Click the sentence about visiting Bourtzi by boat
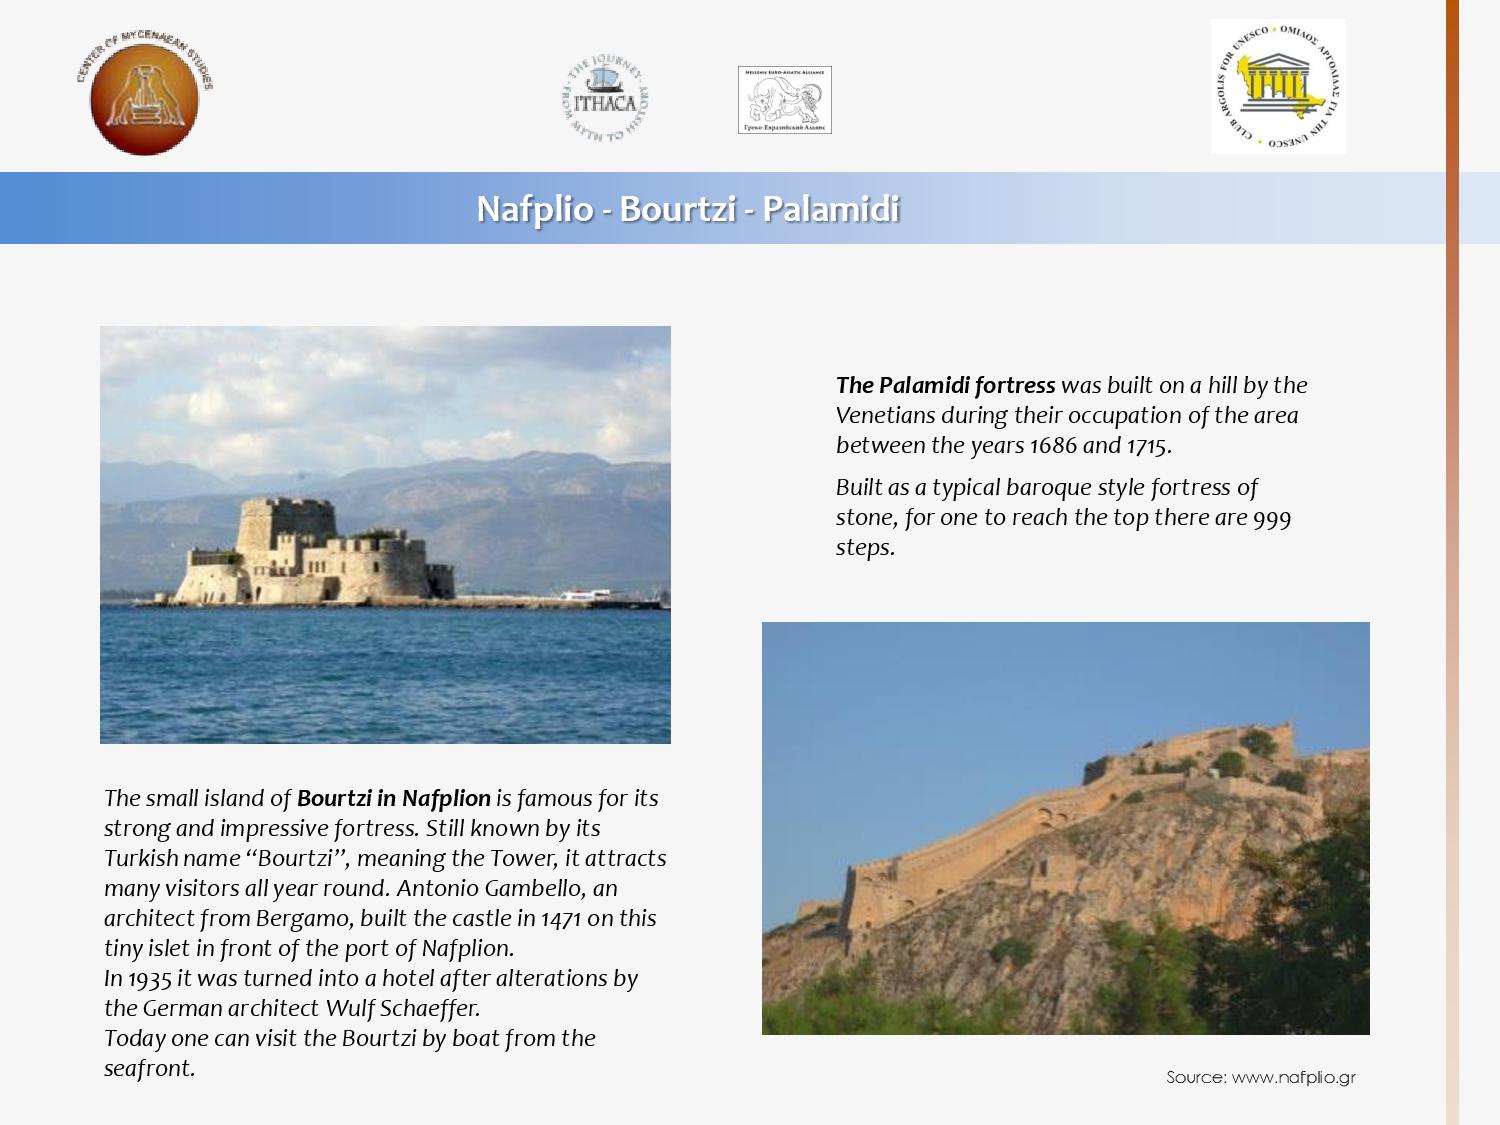Image resolution: width=1500 pixels, height=1125 pixels. tap(349, 1038)
